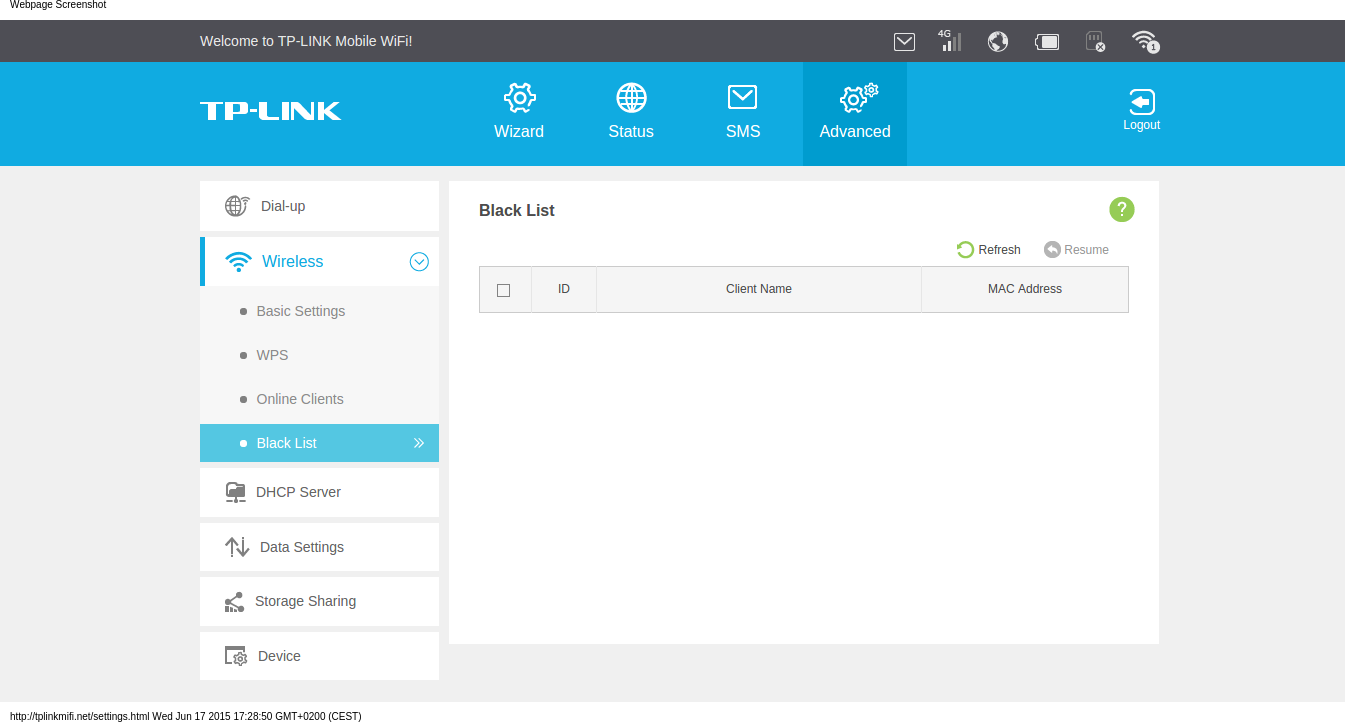Refresh the black list
The height and width of the screenshot is (722, 1345).
point(989,250)
